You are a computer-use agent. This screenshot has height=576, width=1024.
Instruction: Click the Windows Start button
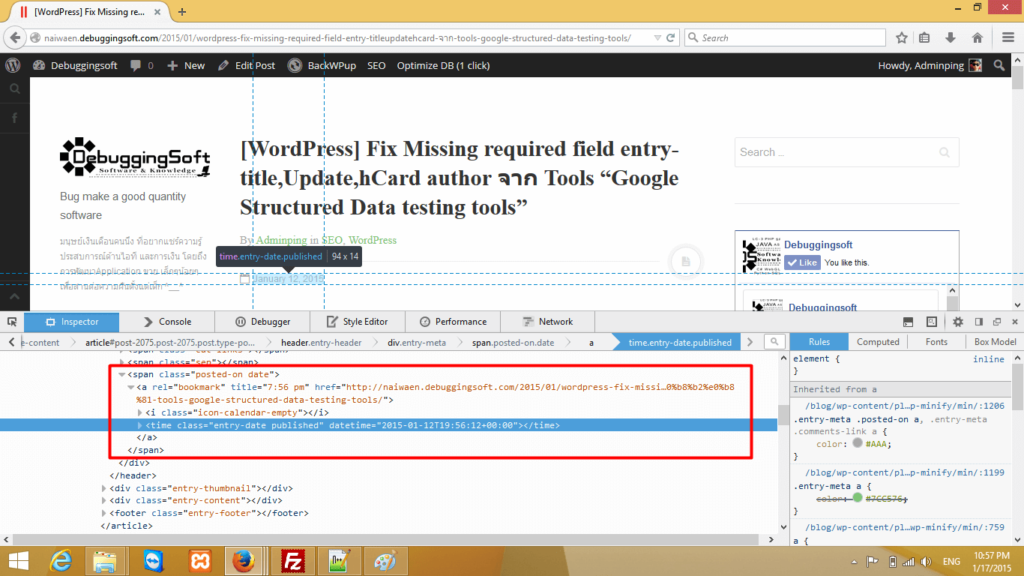point(18,561)
